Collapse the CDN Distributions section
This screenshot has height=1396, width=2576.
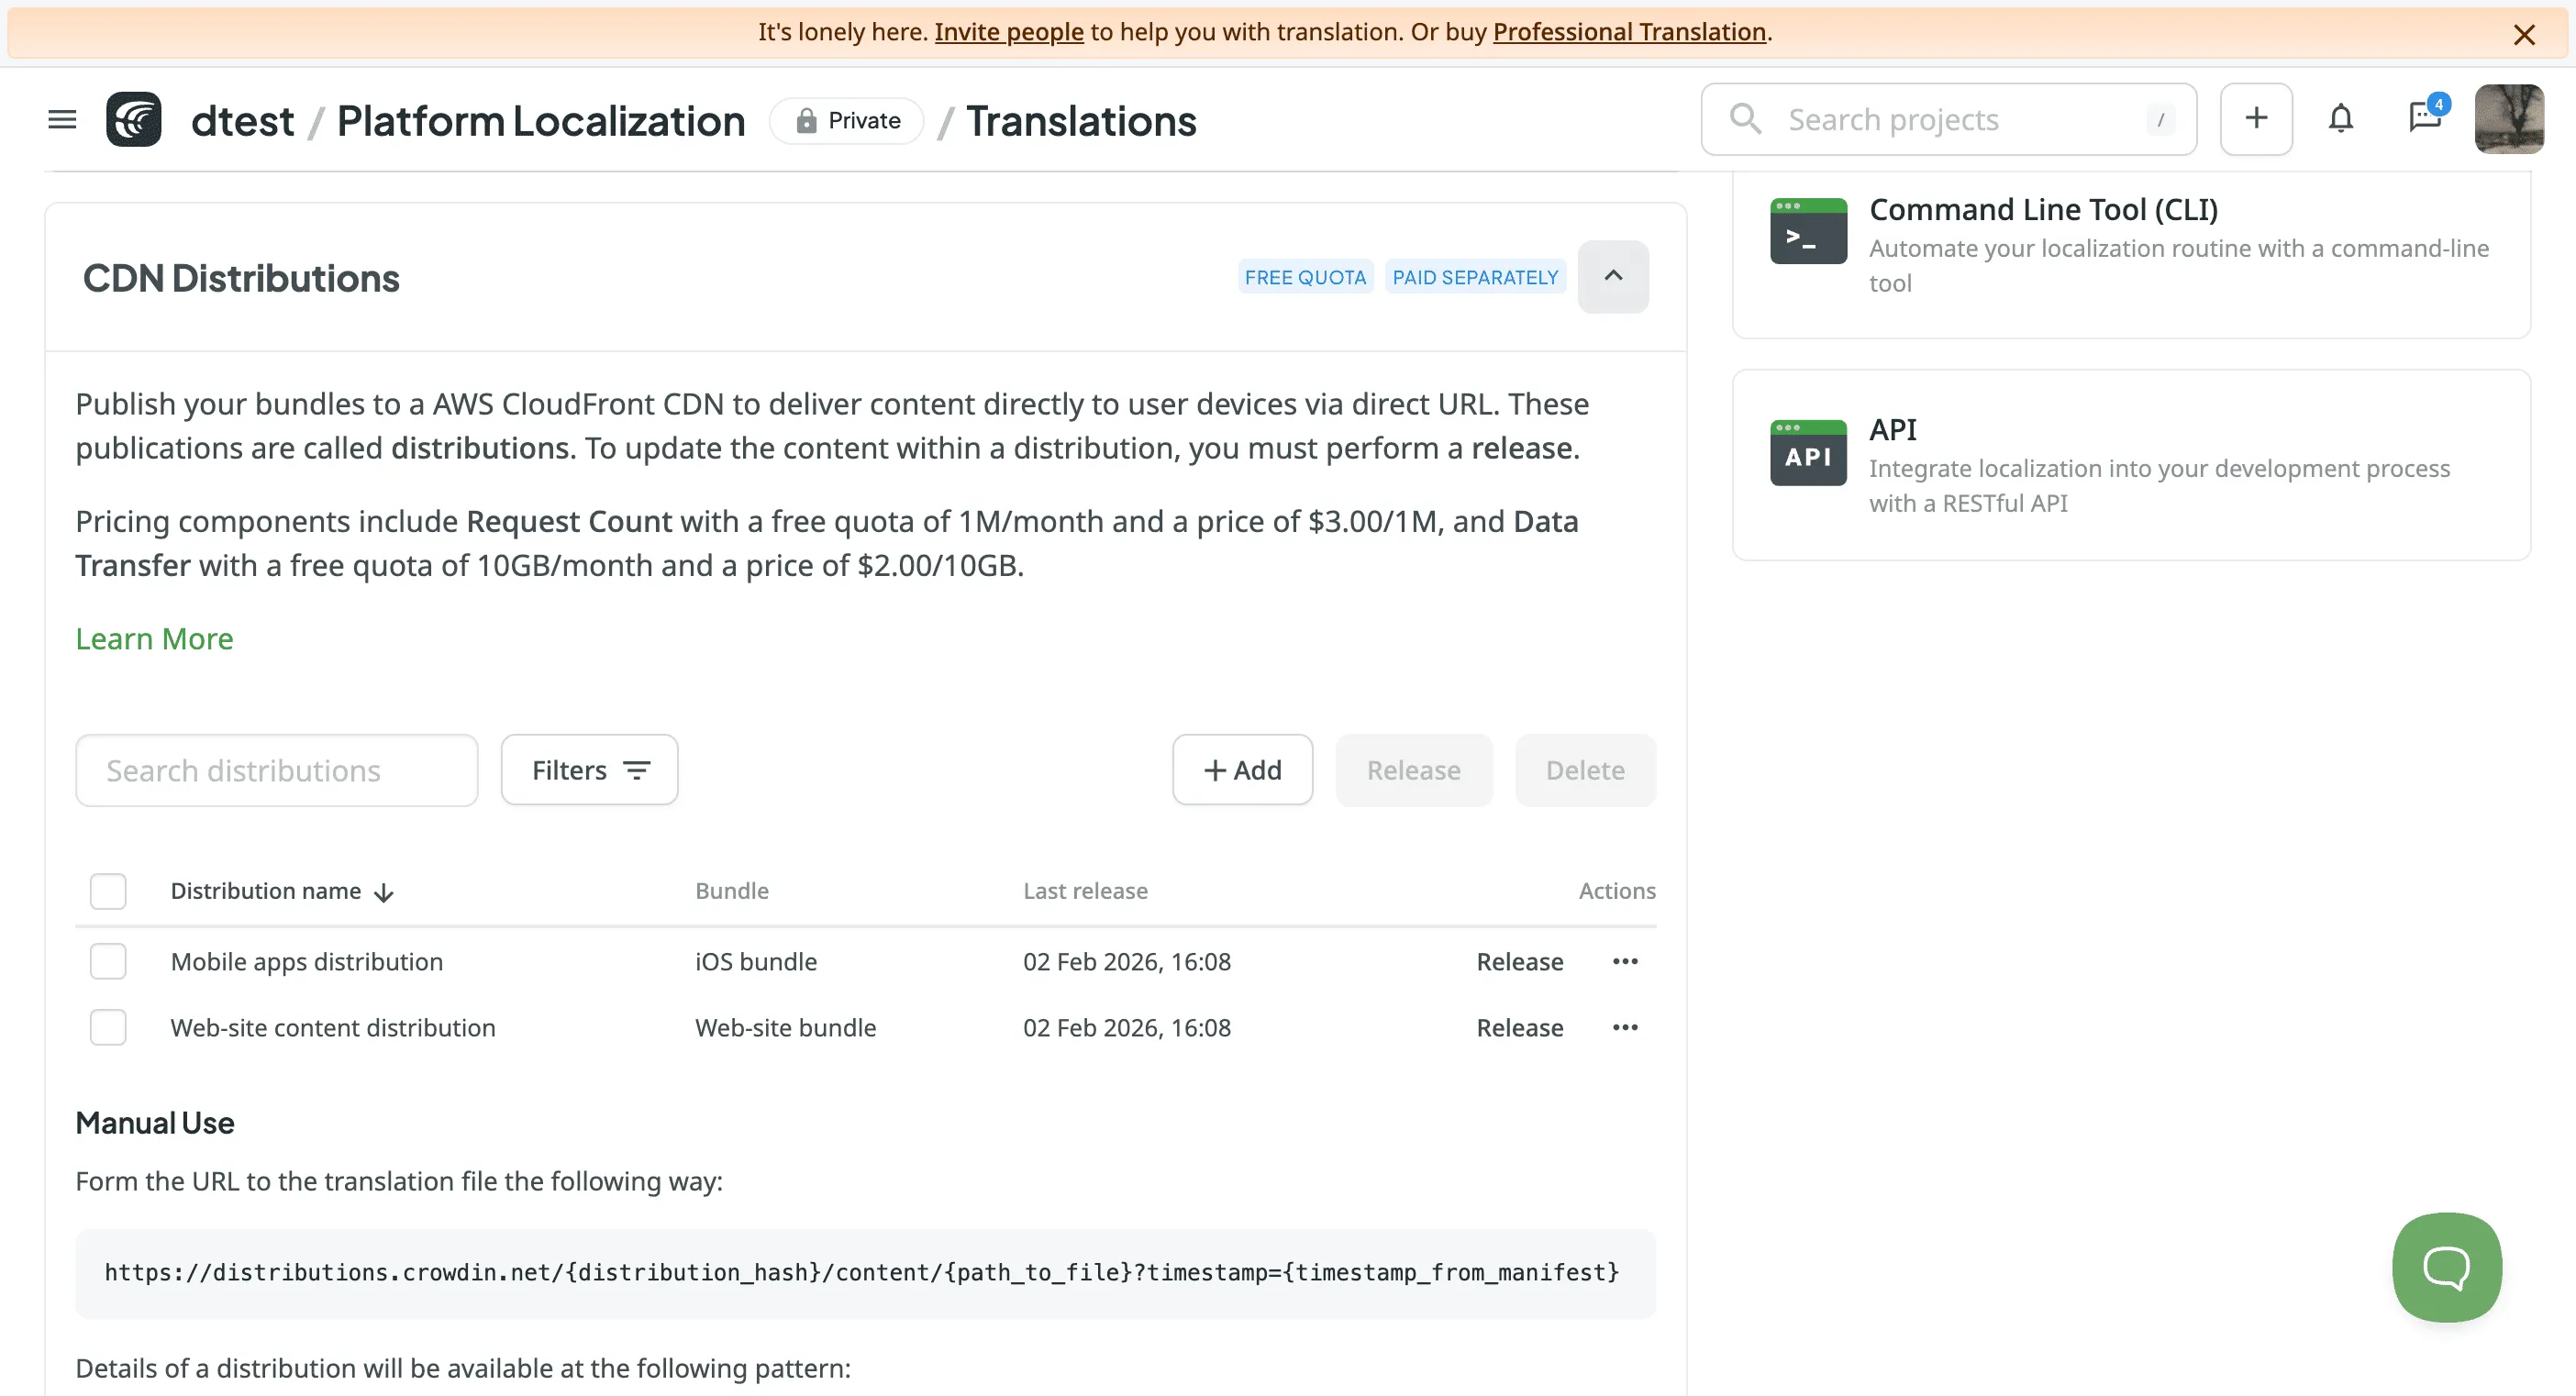1613,277
